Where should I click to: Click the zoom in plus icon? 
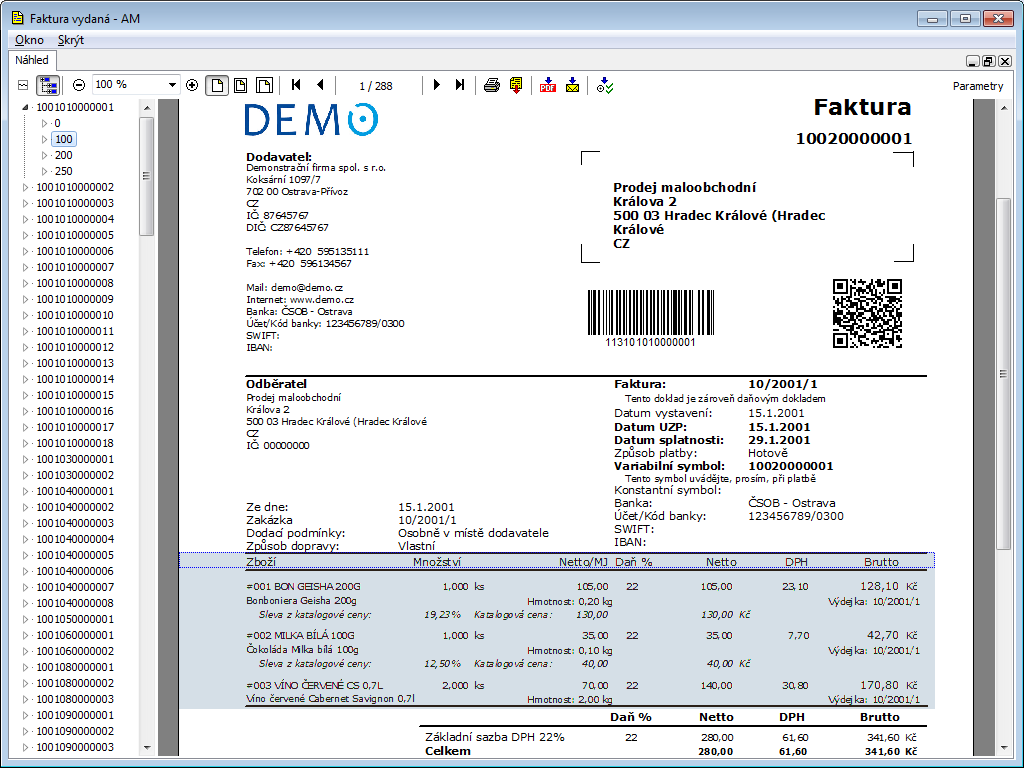(192, 85)
